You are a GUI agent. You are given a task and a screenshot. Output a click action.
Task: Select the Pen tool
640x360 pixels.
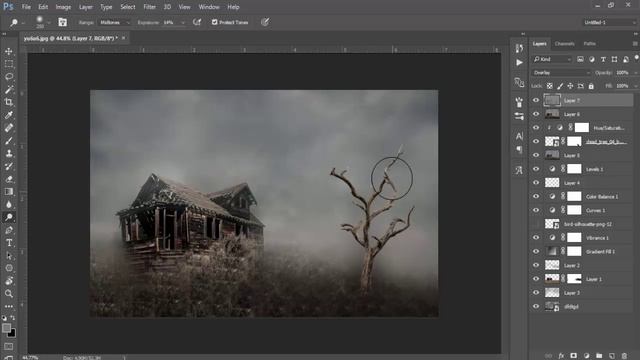(9, 230)
